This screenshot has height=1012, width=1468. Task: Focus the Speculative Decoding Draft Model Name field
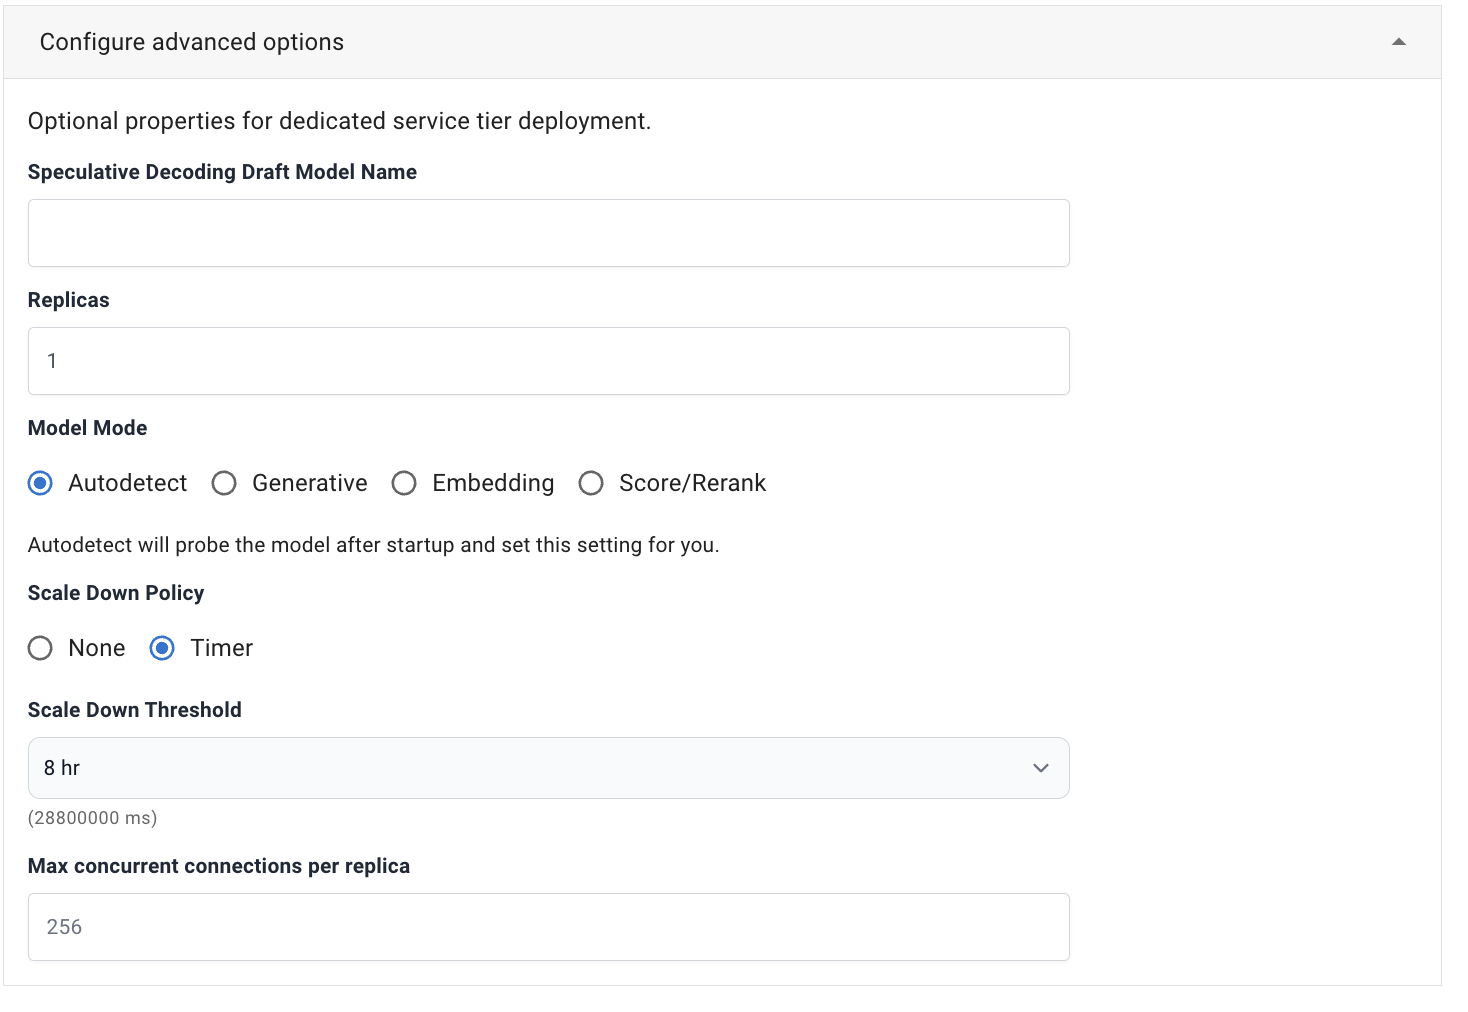tap(548, 233)
